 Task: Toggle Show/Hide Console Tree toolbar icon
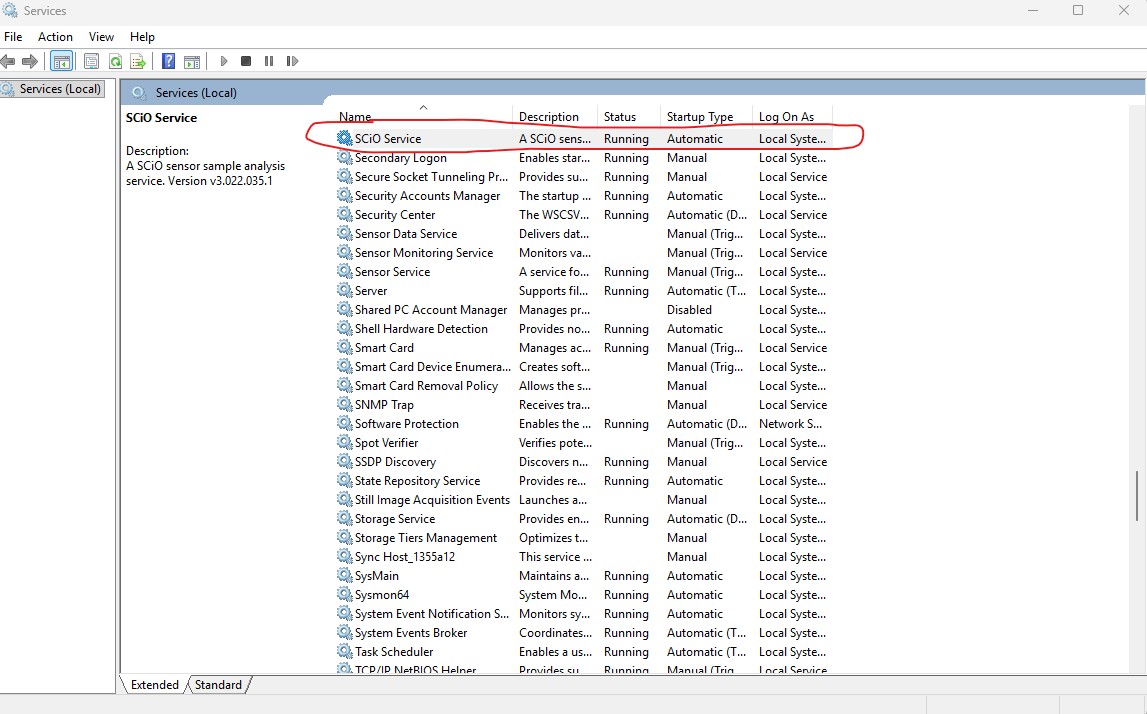[62, 61]
